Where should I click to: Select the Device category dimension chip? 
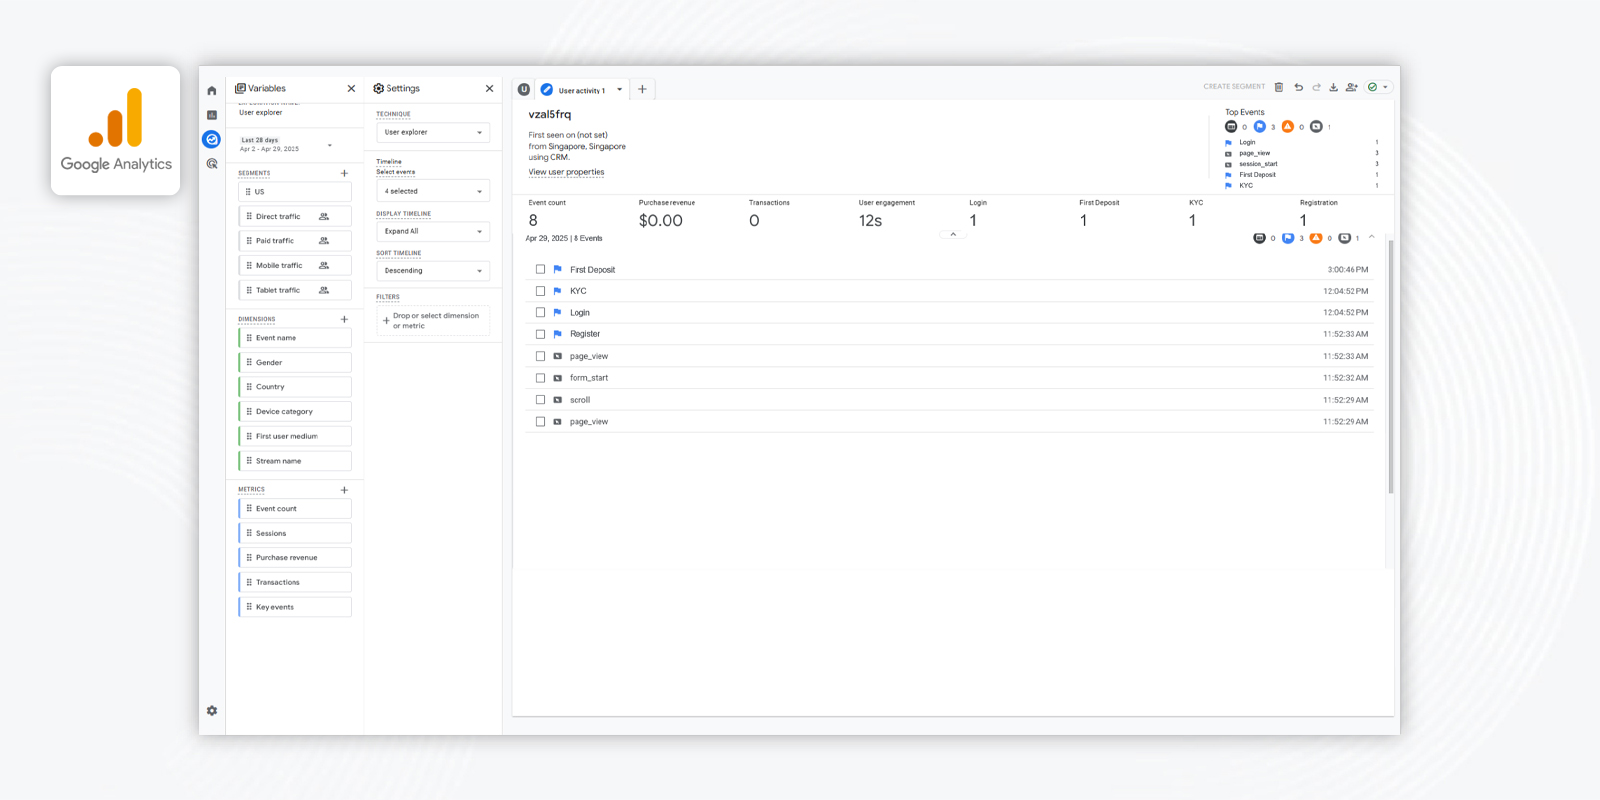coord(295,412)
